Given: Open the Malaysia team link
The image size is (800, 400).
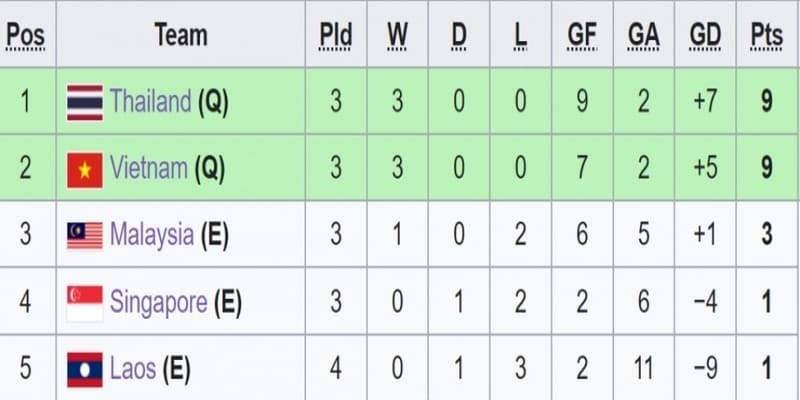Looking at the screenshot, I should point(152,235).
